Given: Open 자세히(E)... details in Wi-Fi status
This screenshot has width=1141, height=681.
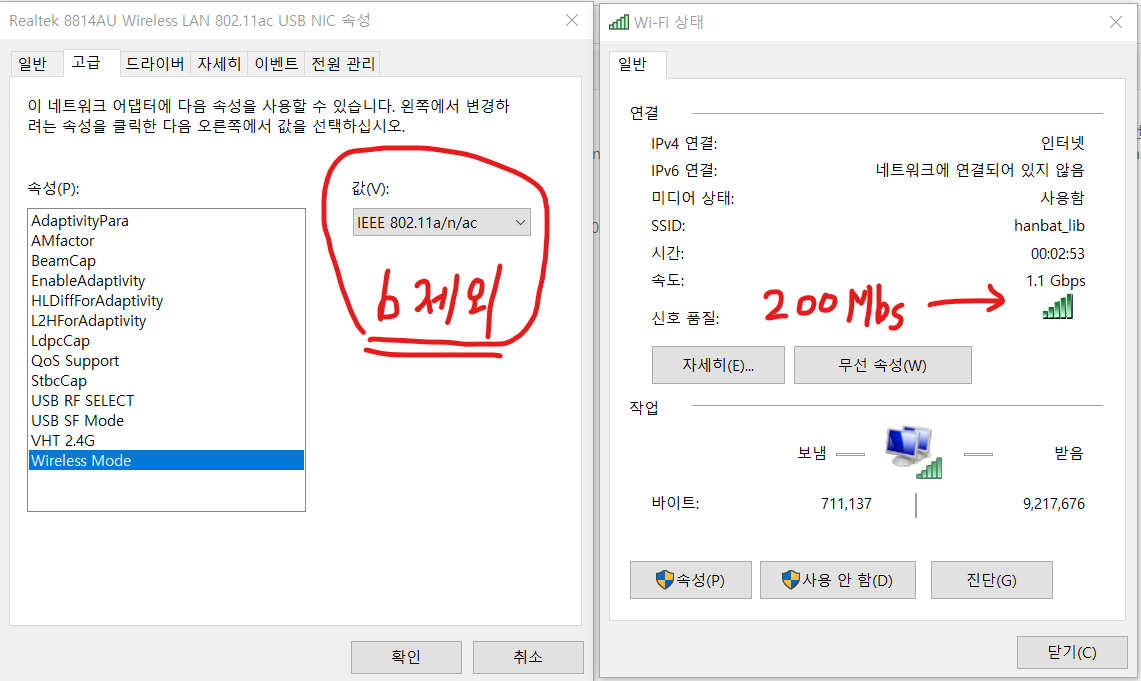Looking at the screenshot, I should (718, 365).
